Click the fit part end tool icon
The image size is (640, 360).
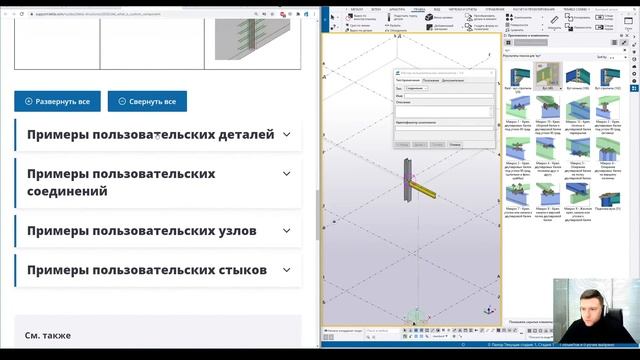point(389,18)
